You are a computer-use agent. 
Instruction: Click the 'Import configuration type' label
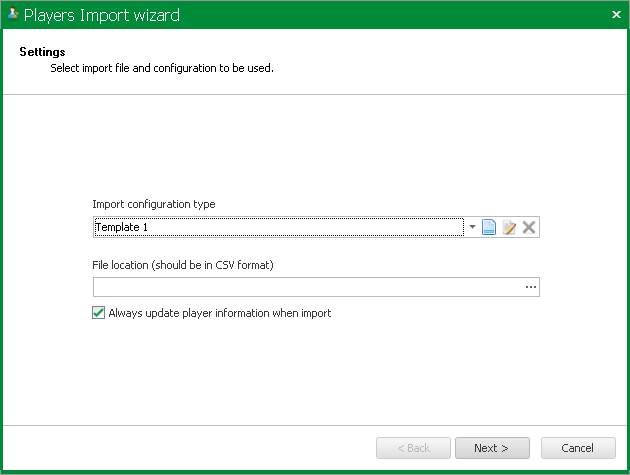tap(154, 204)
